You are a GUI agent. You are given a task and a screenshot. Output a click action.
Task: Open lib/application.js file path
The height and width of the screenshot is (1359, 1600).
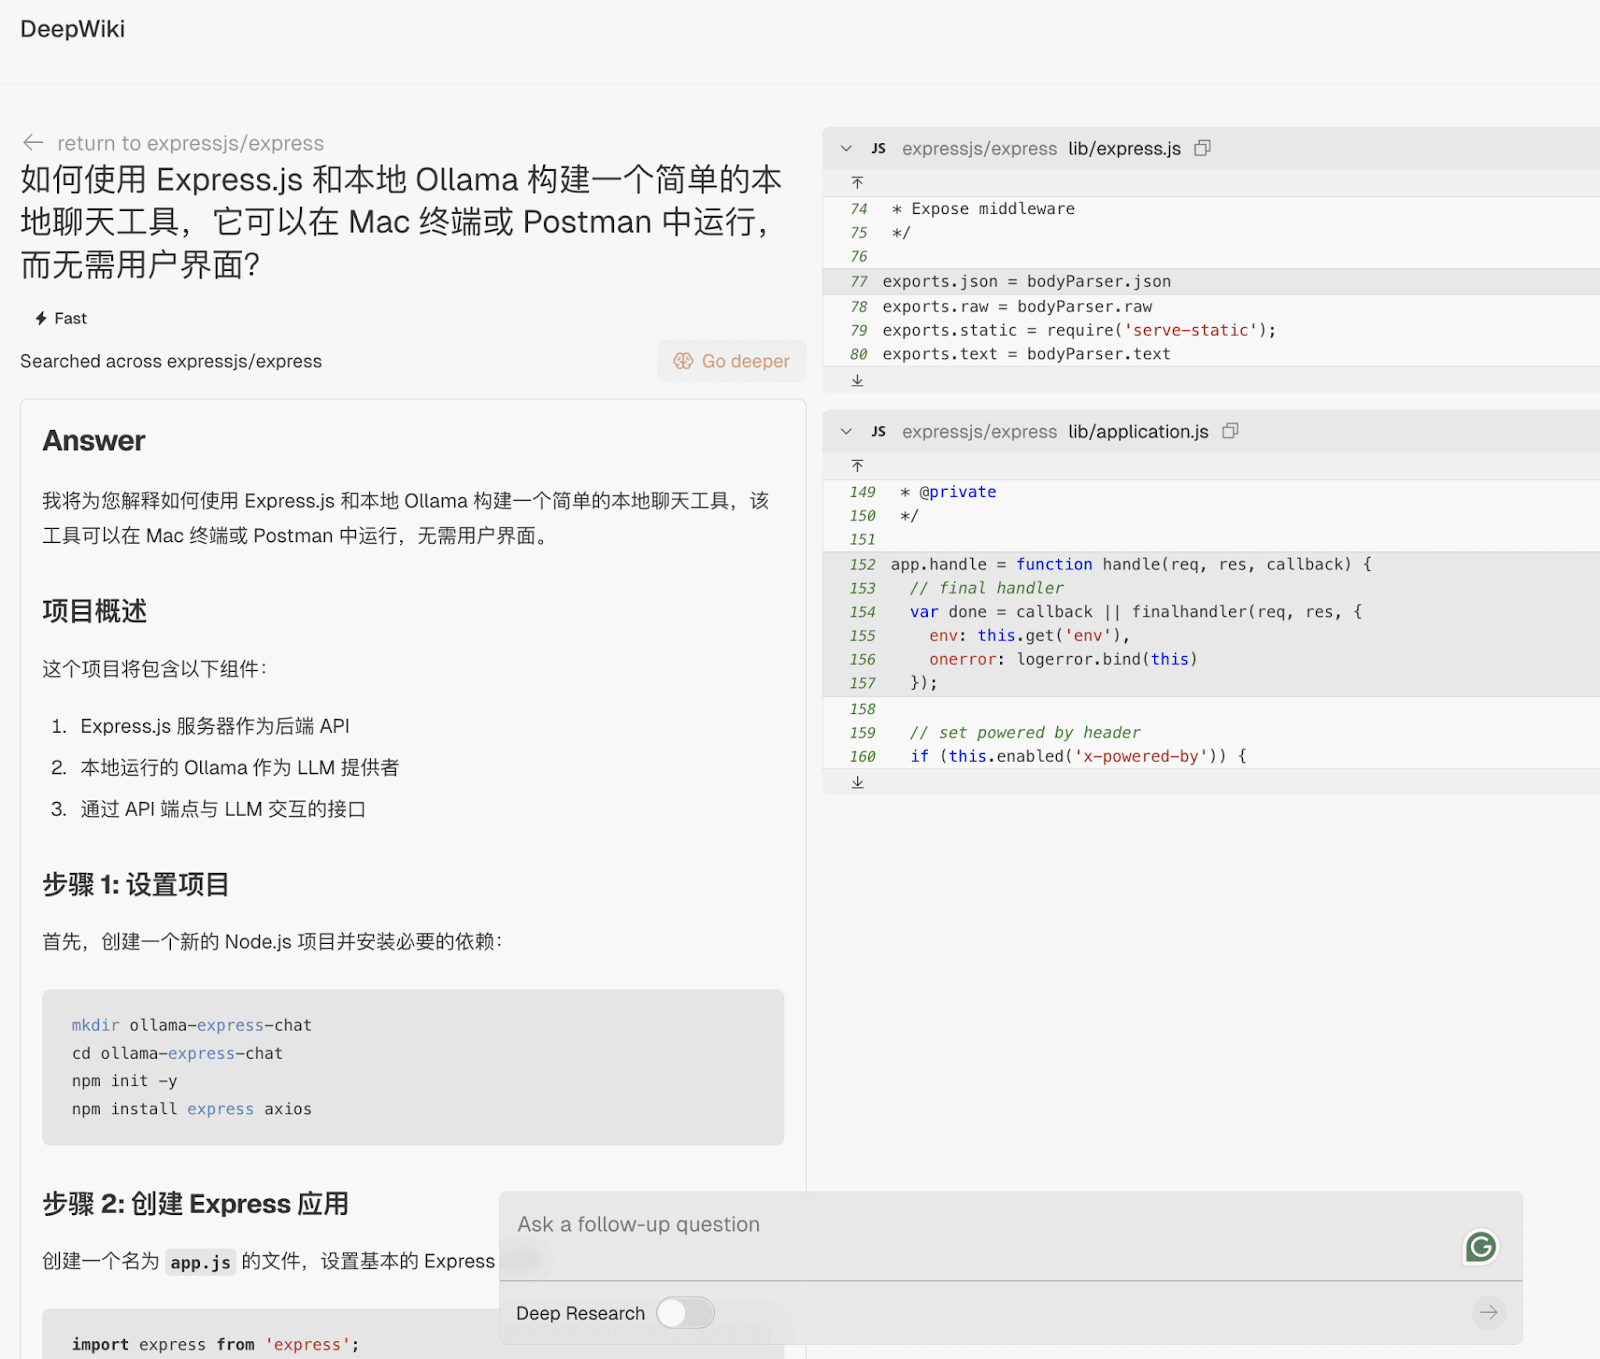1138,431
